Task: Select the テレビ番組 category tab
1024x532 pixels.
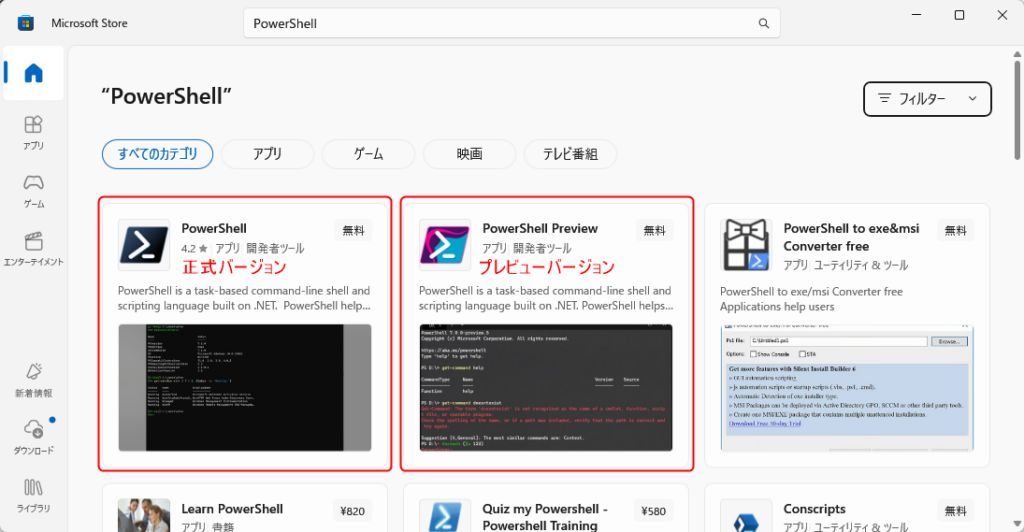Action: click(x=570, y=154)
